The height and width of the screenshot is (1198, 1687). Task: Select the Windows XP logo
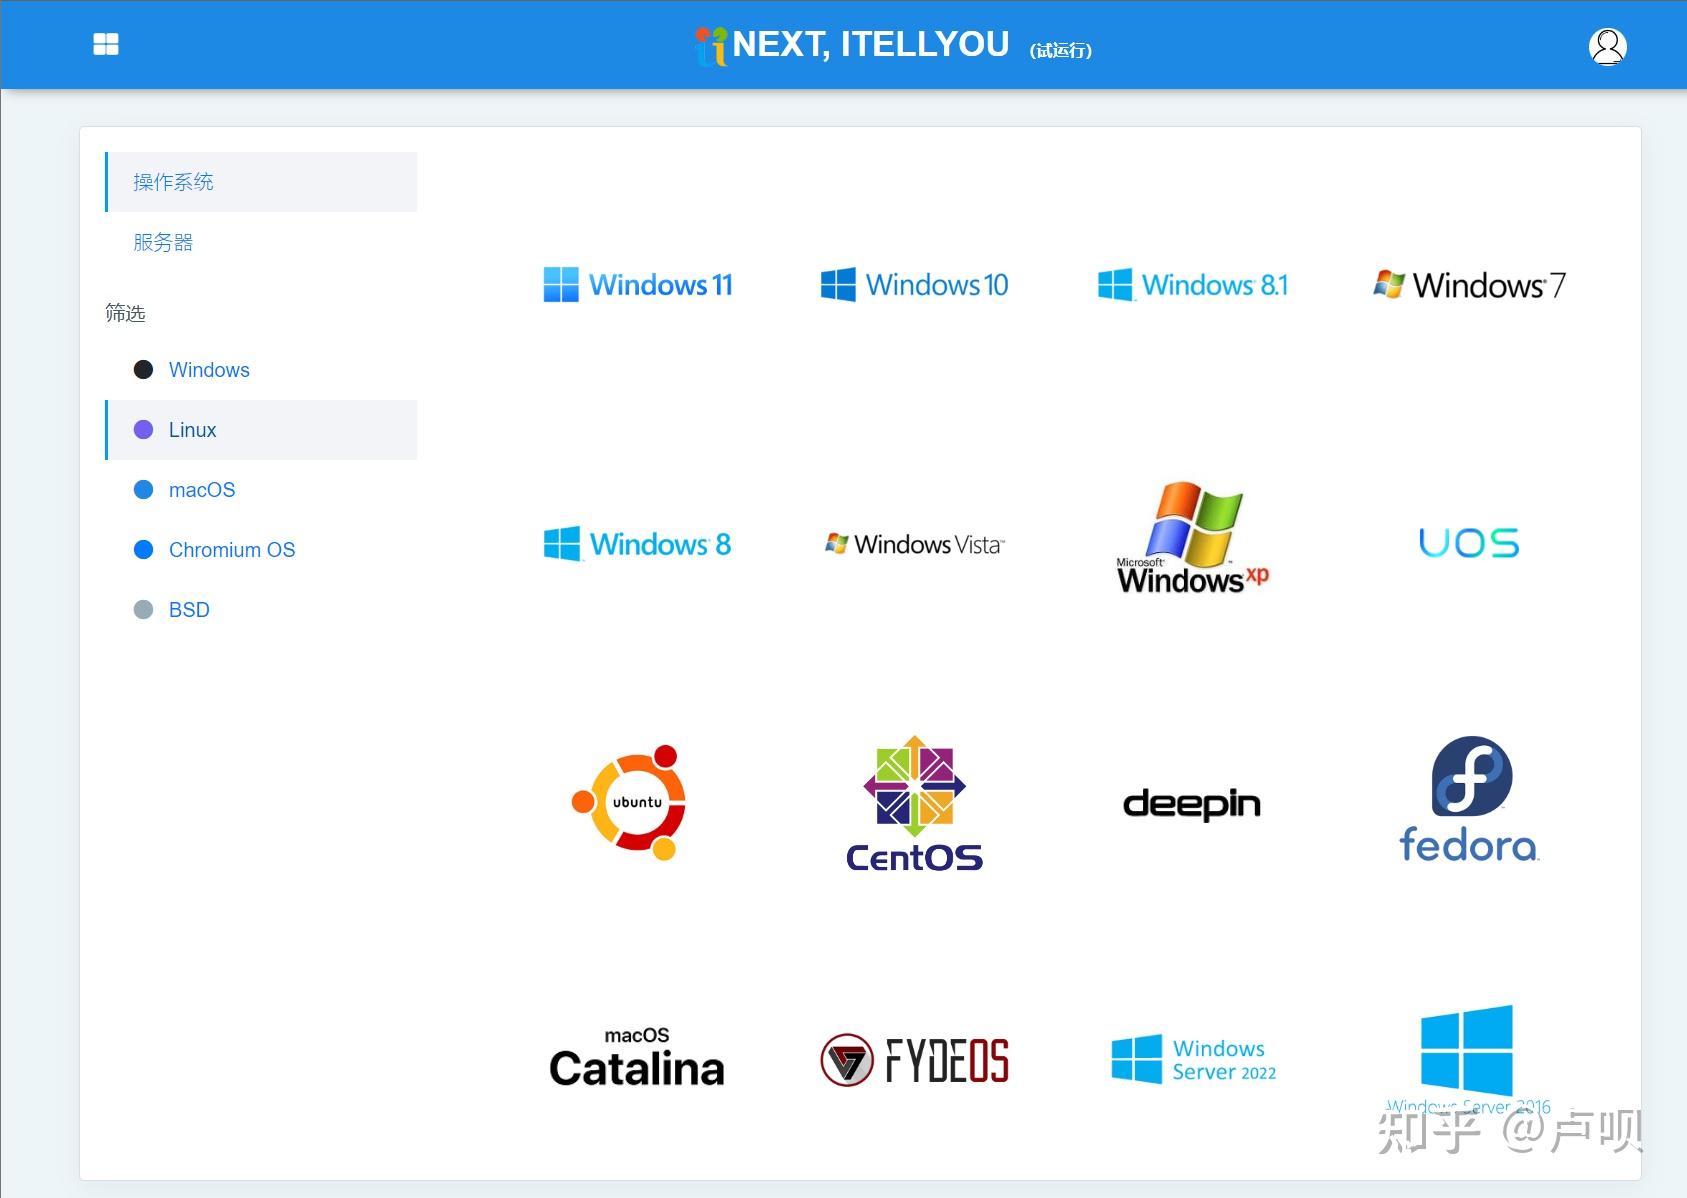[x=1192, y=539]
